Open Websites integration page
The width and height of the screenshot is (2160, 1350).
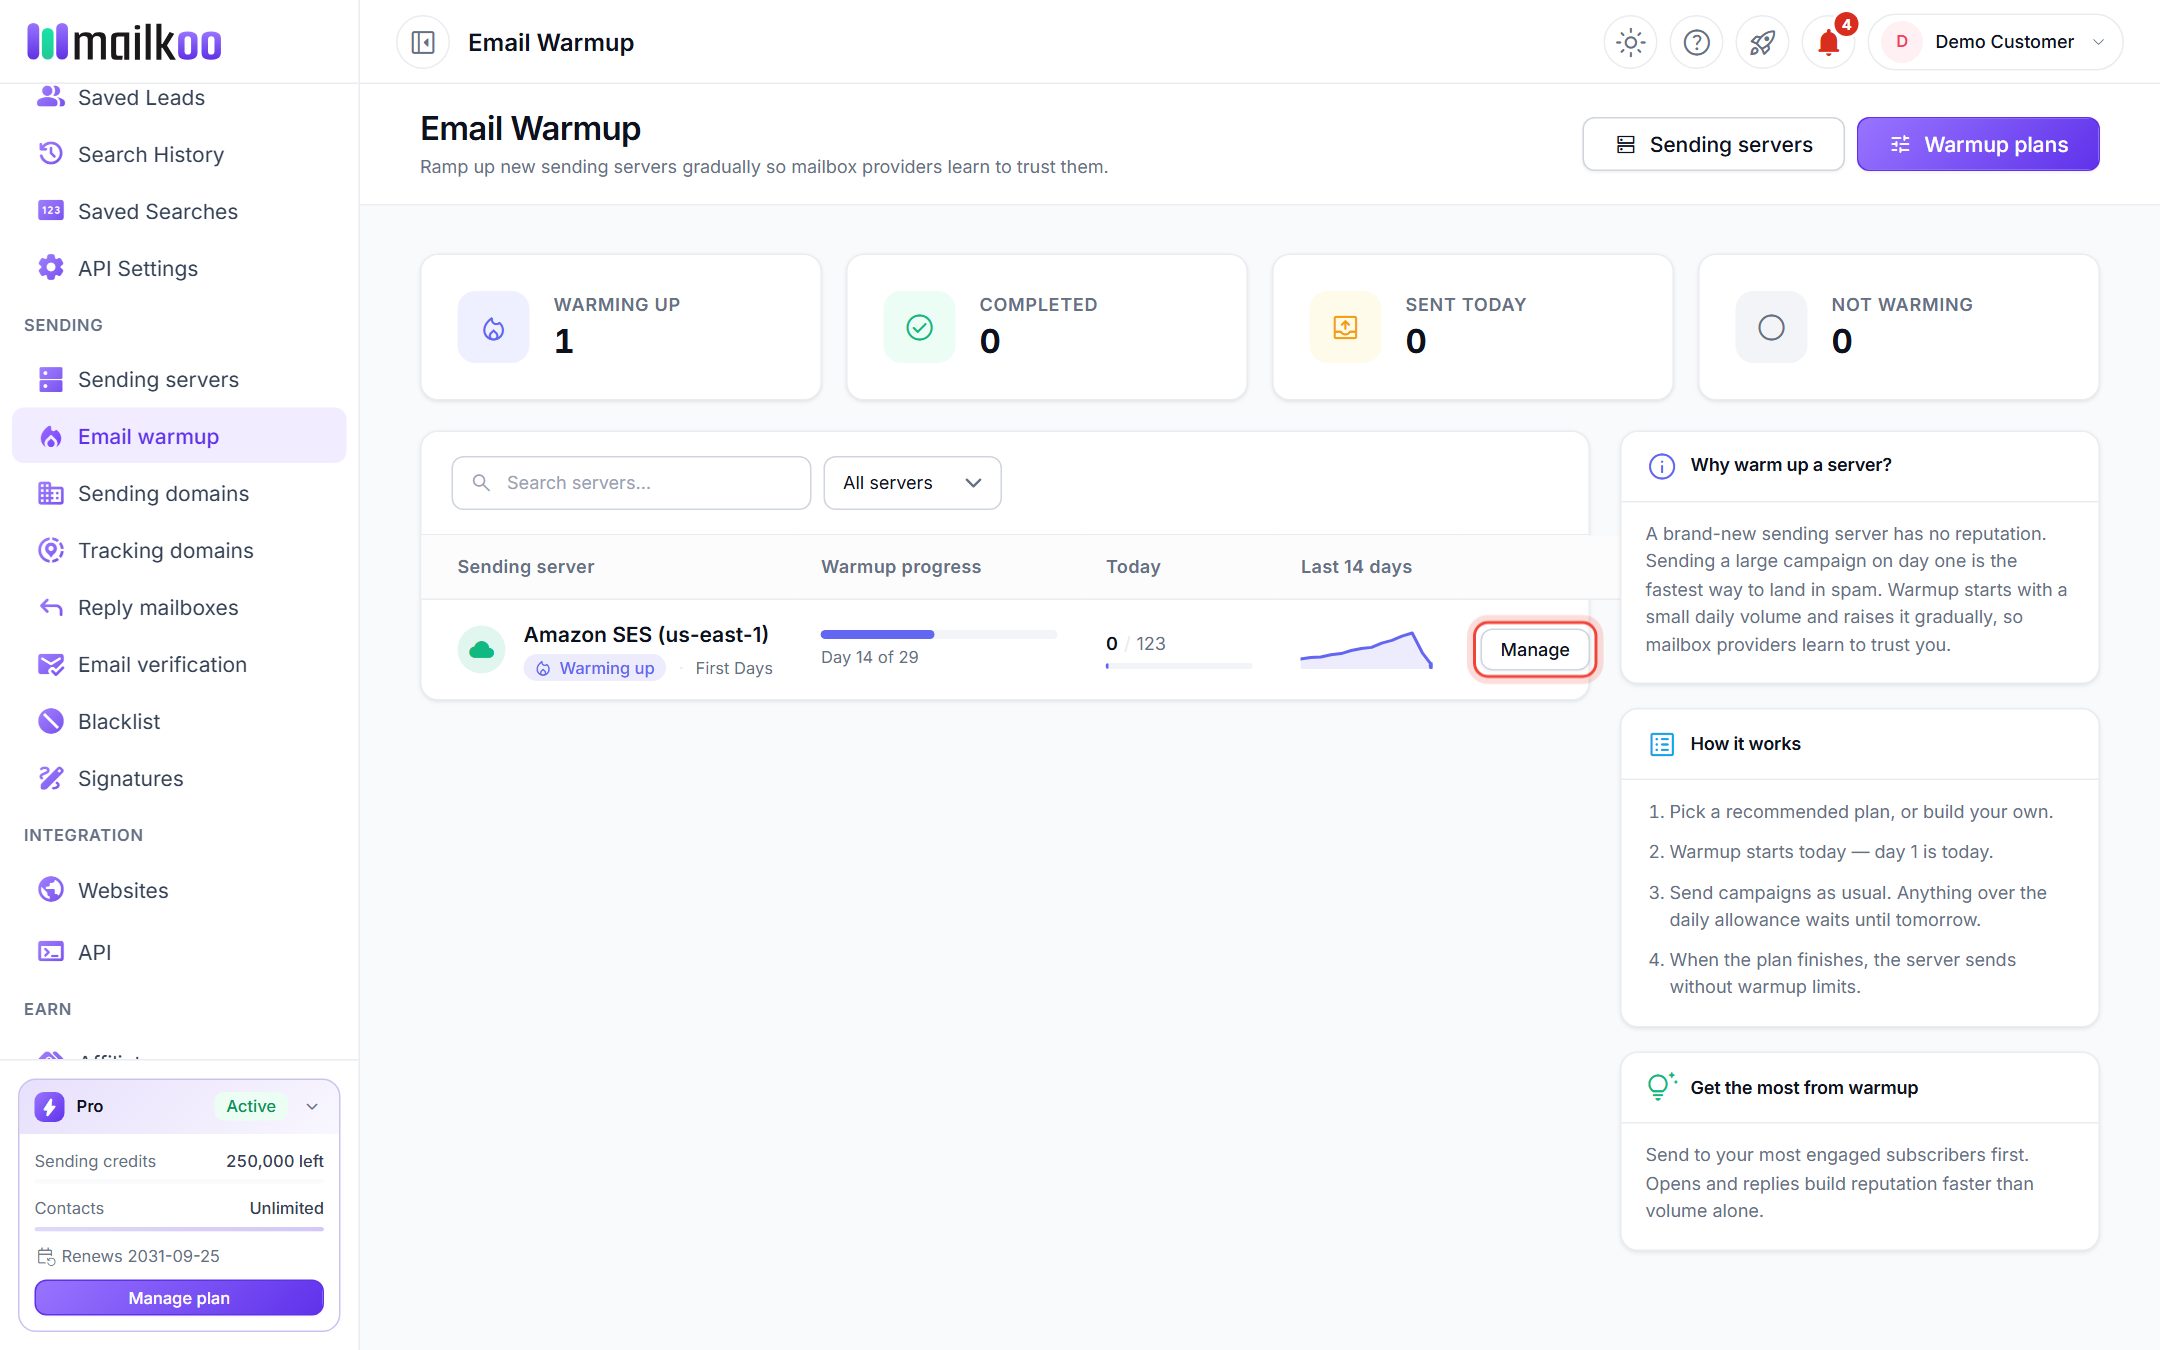pyautogui.click(x=180, y=890)
